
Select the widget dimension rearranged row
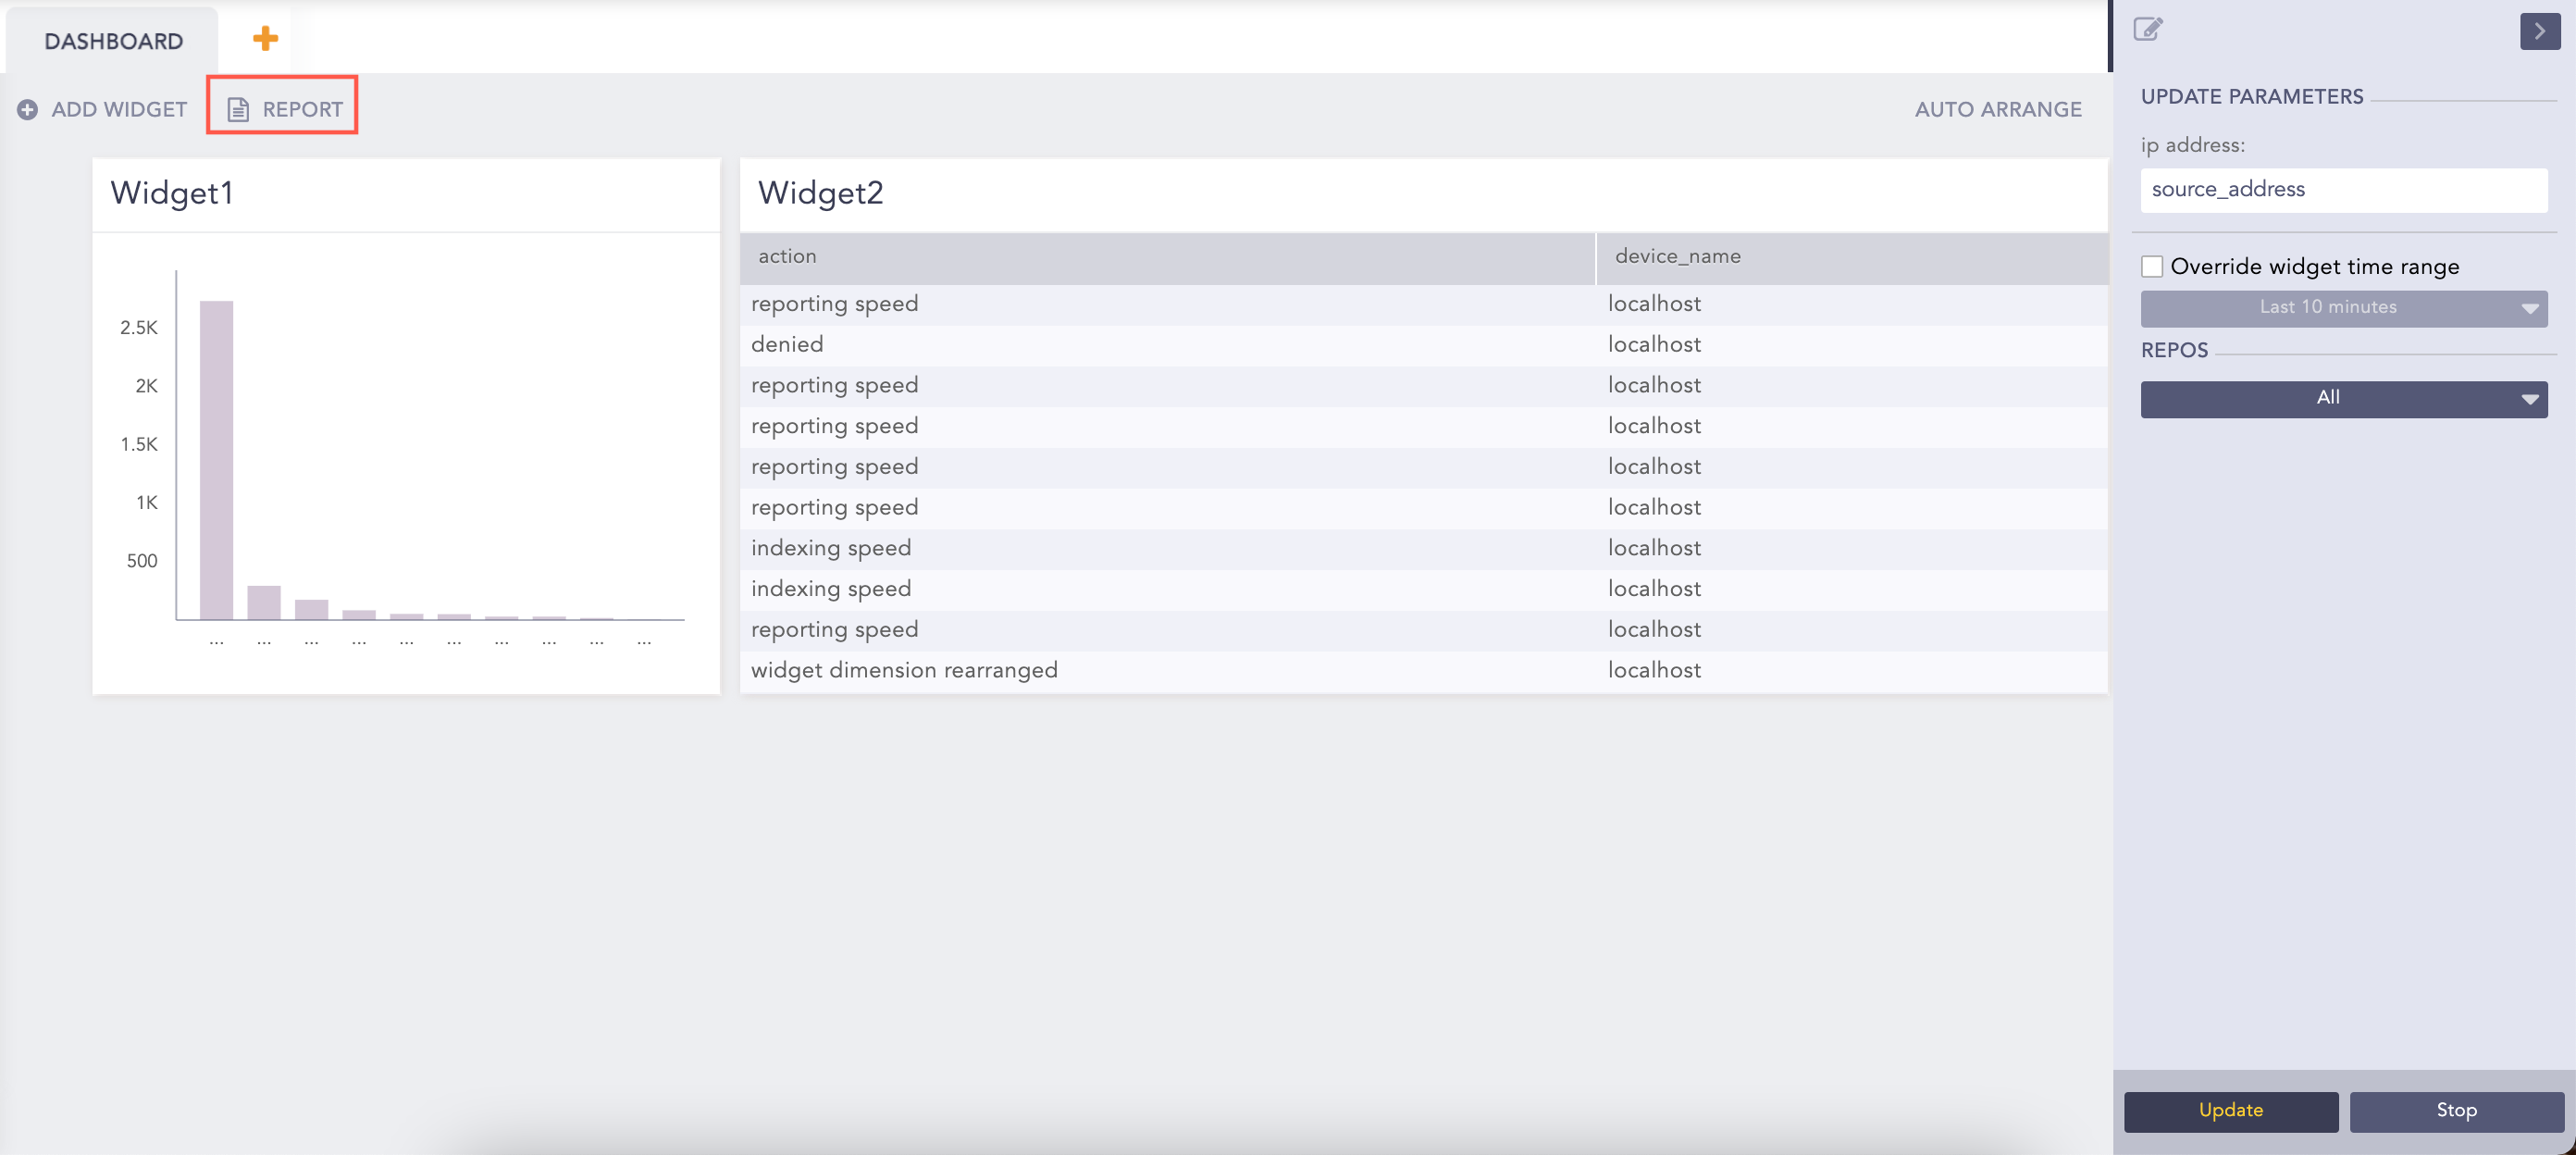click(x=903, y=671)
